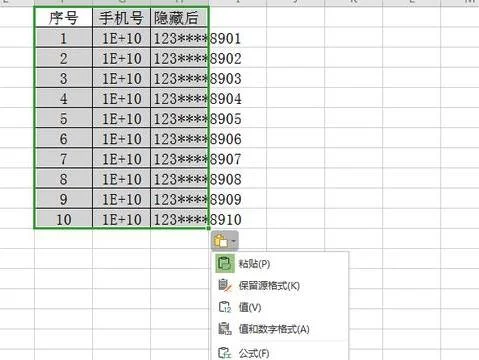Select the 序号 cell with value 2
479x360 pixels.
click(63, 58)
